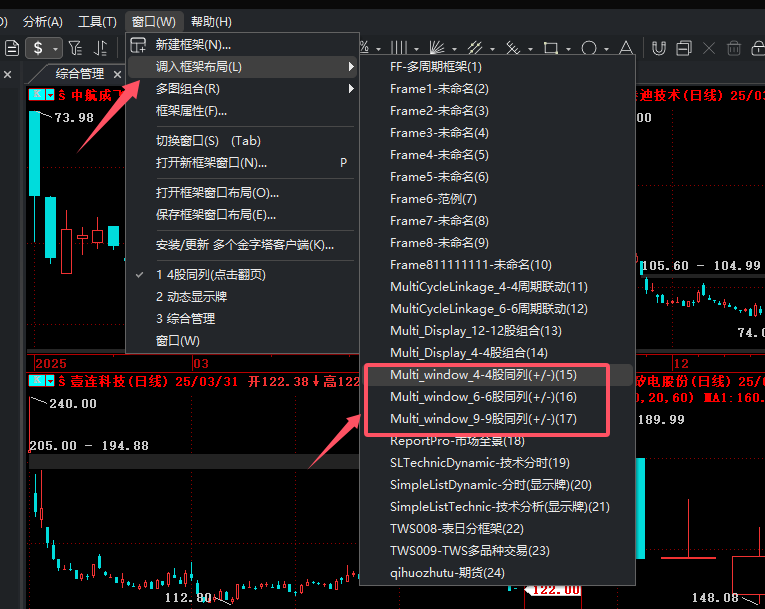Load MultiCycleLinkage_4-4周期联动(11)
The height and width of the screenshot is (609, 765).
(498, 287)
